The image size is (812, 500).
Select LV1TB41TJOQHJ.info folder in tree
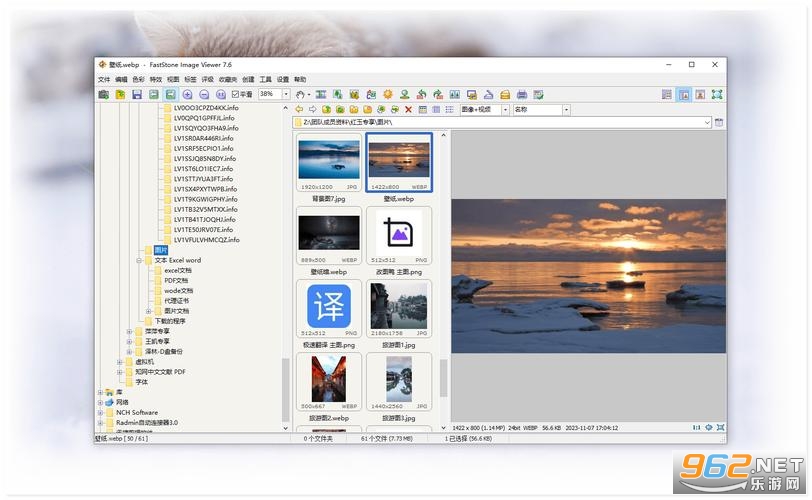205,219
